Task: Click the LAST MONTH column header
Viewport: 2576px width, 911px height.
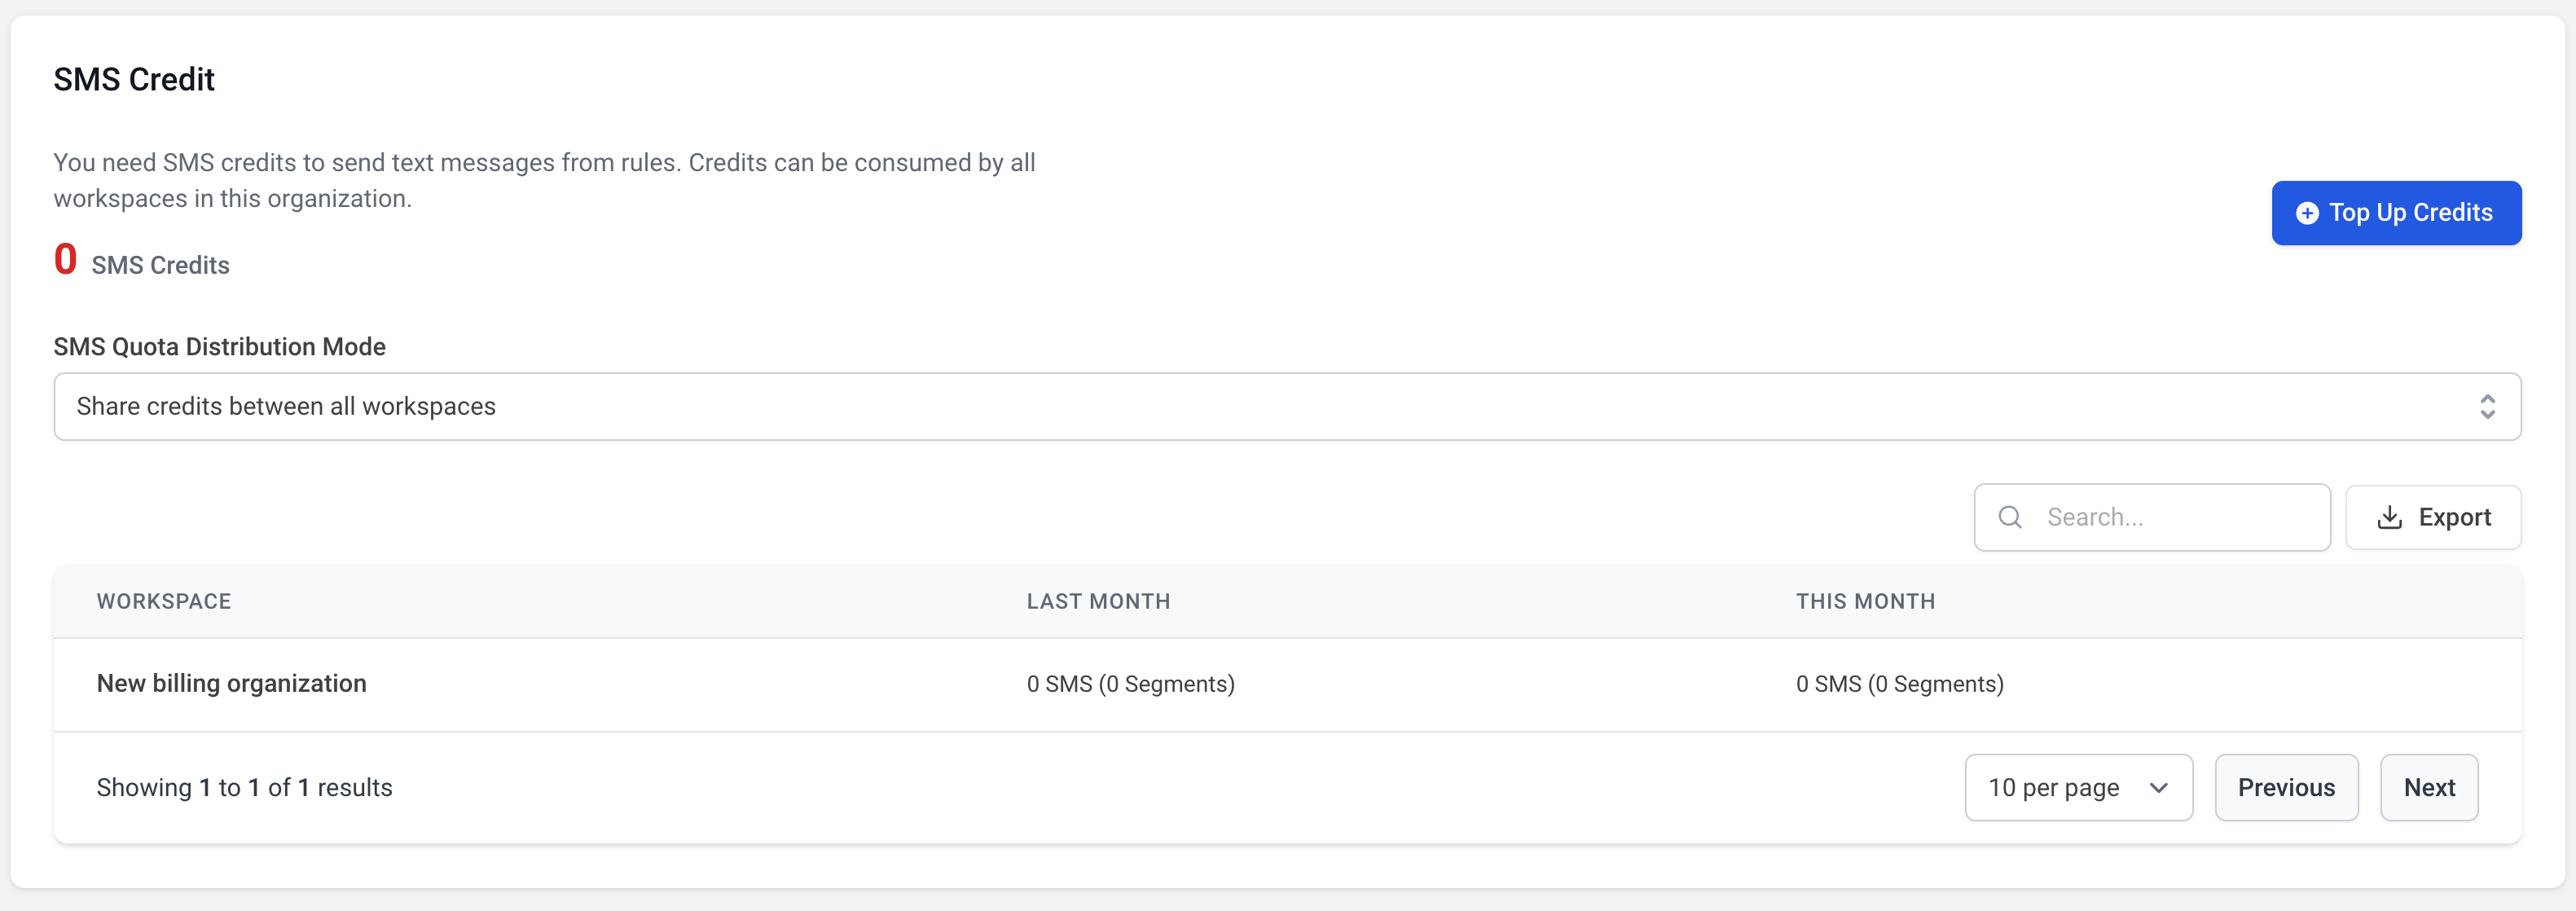Action: [1098, 601]
